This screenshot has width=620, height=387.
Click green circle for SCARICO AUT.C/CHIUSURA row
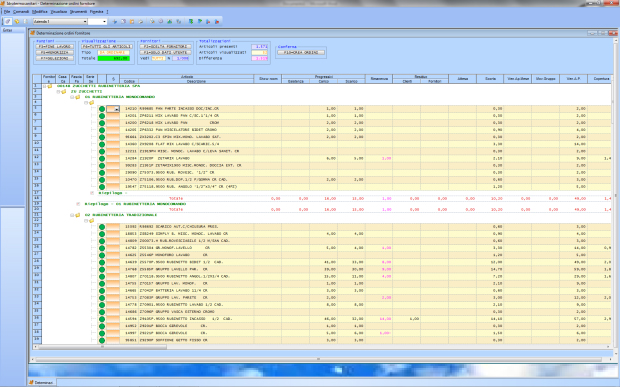point(102,227)
